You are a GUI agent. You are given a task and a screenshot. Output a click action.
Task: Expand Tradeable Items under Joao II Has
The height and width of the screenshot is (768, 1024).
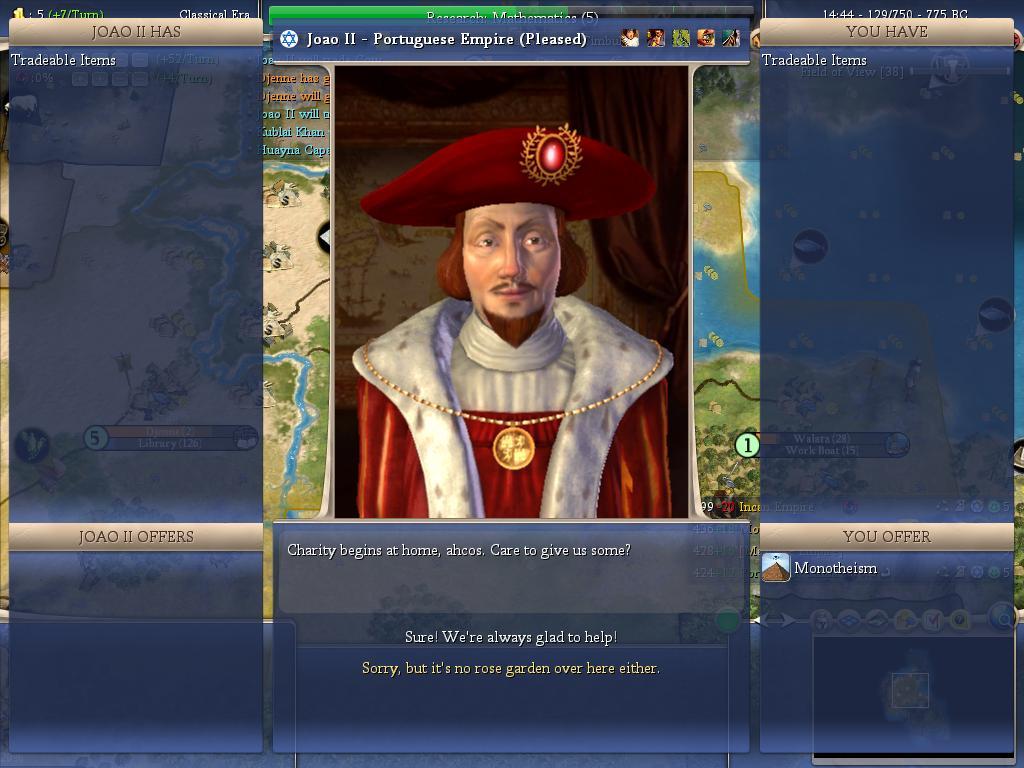[63, 60]
